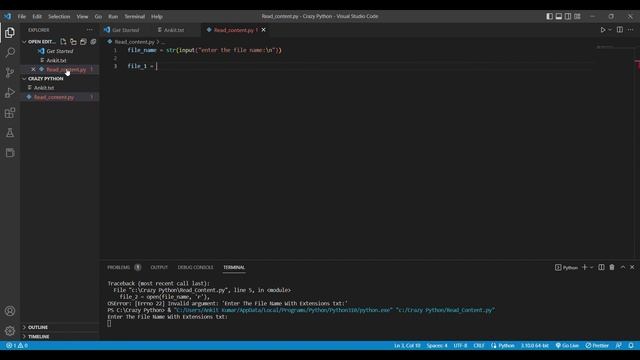
Task: Open notifications bell in status bar
Action: pyautogui.click(x=631, y=345)
